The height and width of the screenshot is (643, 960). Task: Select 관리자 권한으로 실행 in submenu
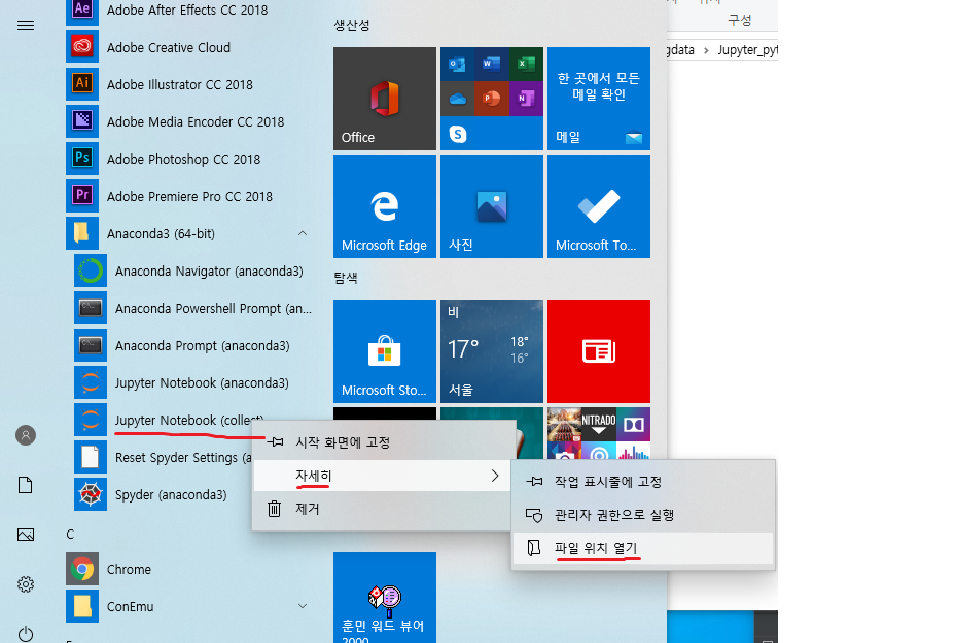click(643, 515)
